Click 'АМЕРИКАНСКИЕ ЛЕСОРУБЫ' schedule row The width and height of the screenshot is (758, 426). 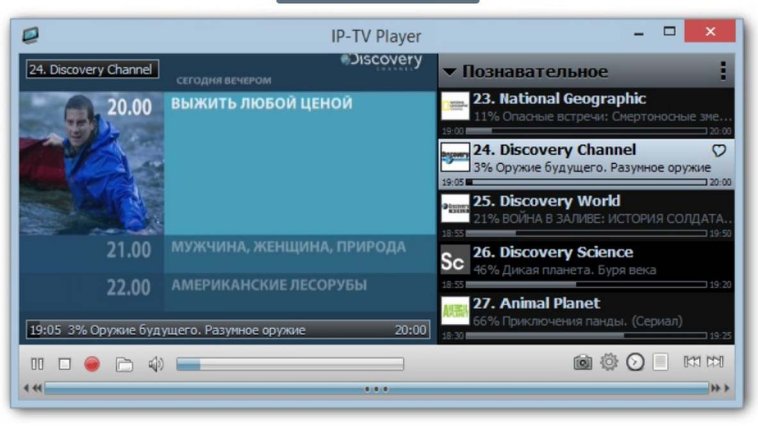[269, 285]
